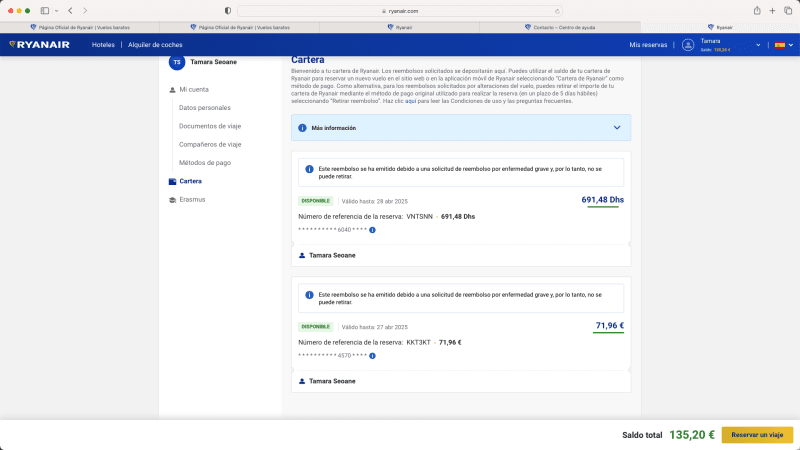The width and height of the screenshot is (800, 450).
Task: Open Safari sidebar options dropdown arrow
Action: pyautogui.click(x=56, y=11)
